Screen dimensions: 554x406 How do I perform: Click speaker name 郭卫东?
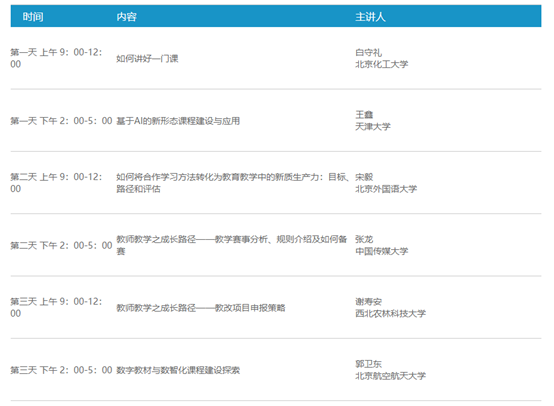(x=369, y=364)
